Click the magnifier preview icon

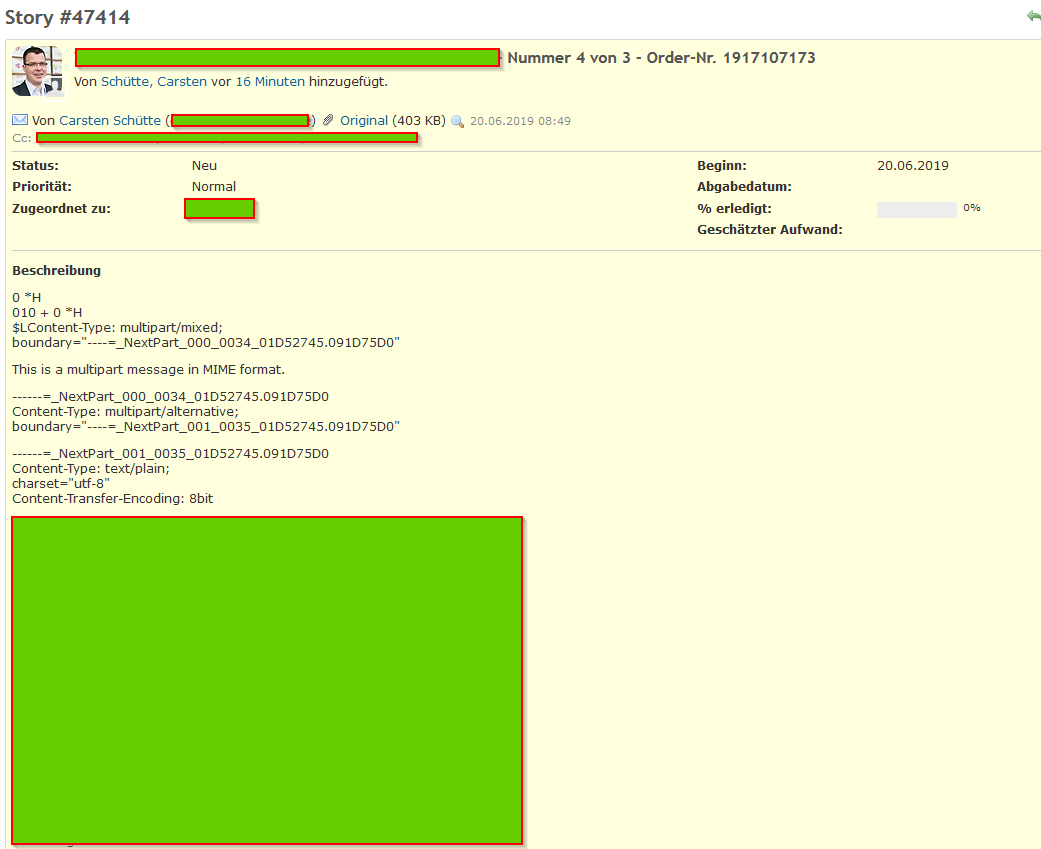[458, 121]
